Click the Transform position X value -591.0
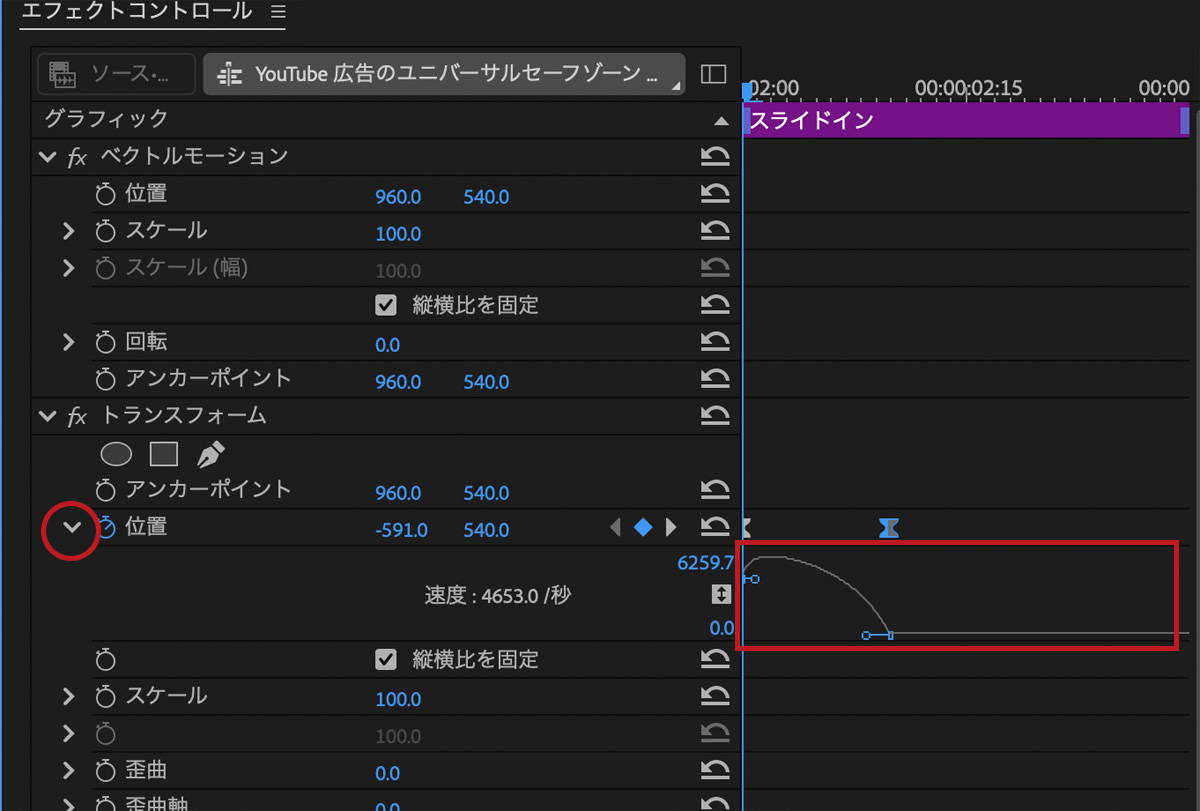 401,530
